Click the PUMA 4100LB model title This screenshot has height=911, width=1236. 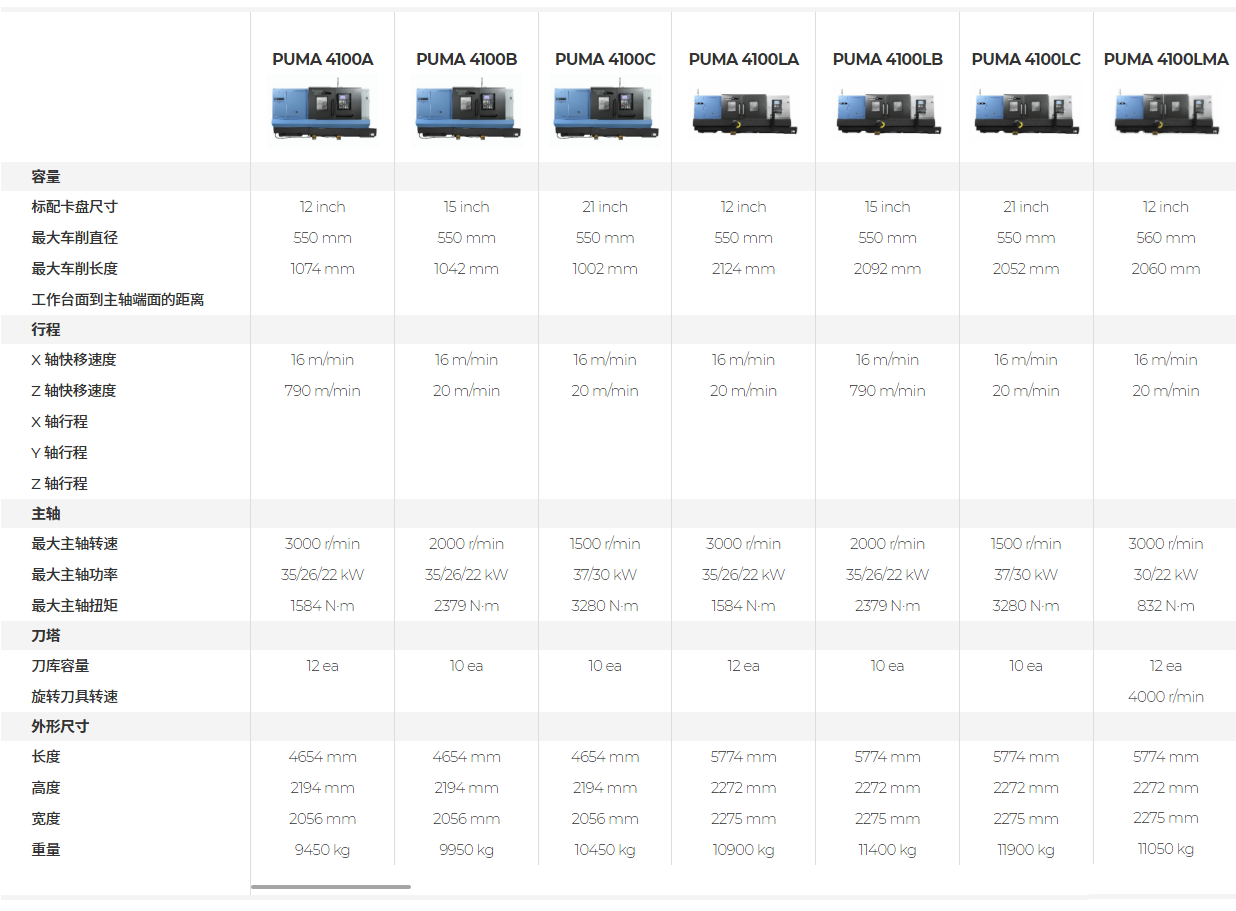(888, 59)
